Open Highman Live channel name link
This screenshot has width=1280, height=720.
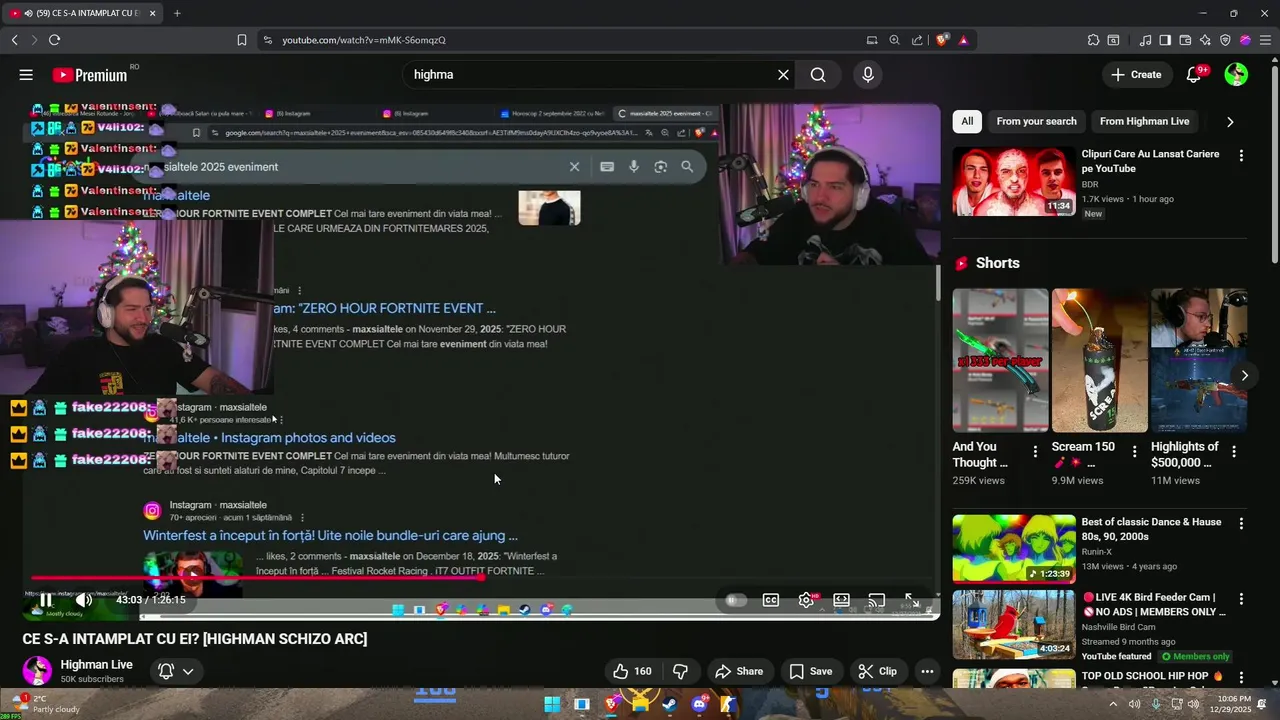point(96,664)
